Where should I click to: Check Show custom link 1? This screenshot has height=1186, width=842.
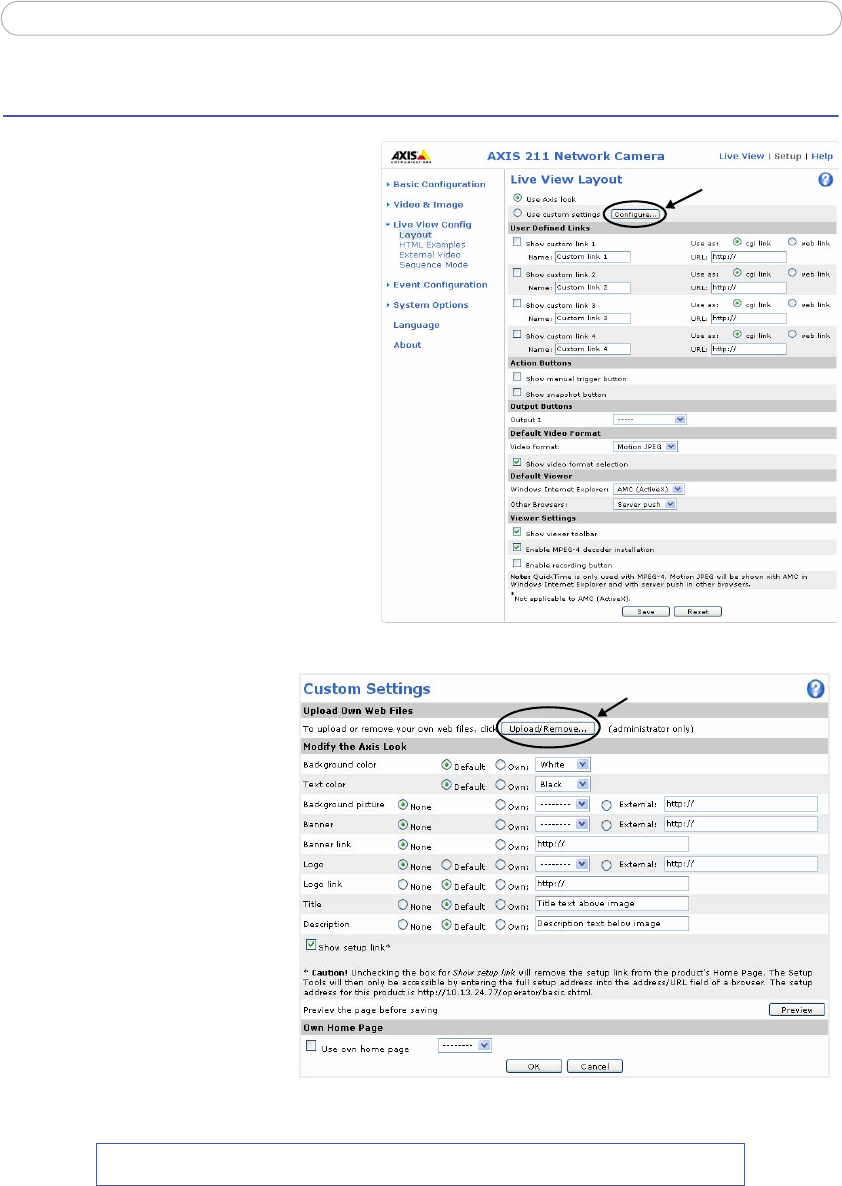coord(517,242)
